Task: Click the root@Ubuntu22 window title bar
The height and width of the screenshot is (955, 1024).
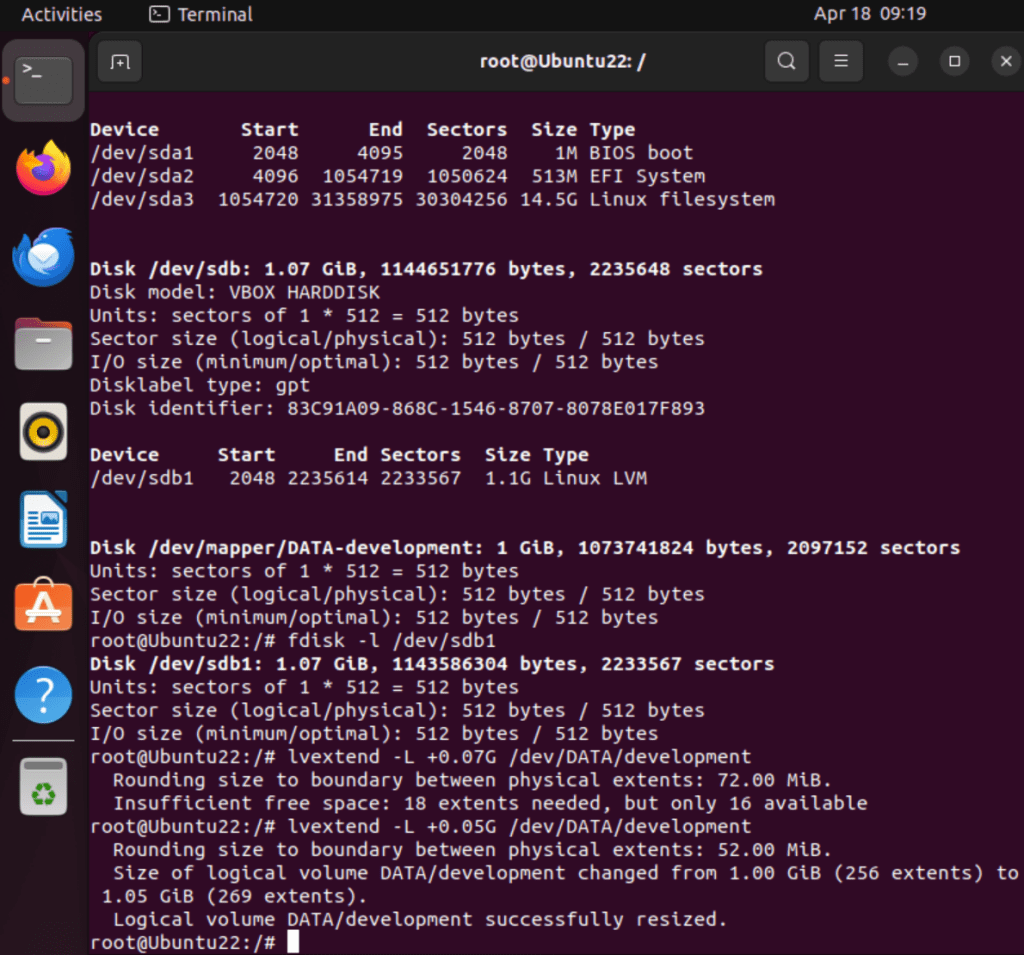Action: point(562,62)
